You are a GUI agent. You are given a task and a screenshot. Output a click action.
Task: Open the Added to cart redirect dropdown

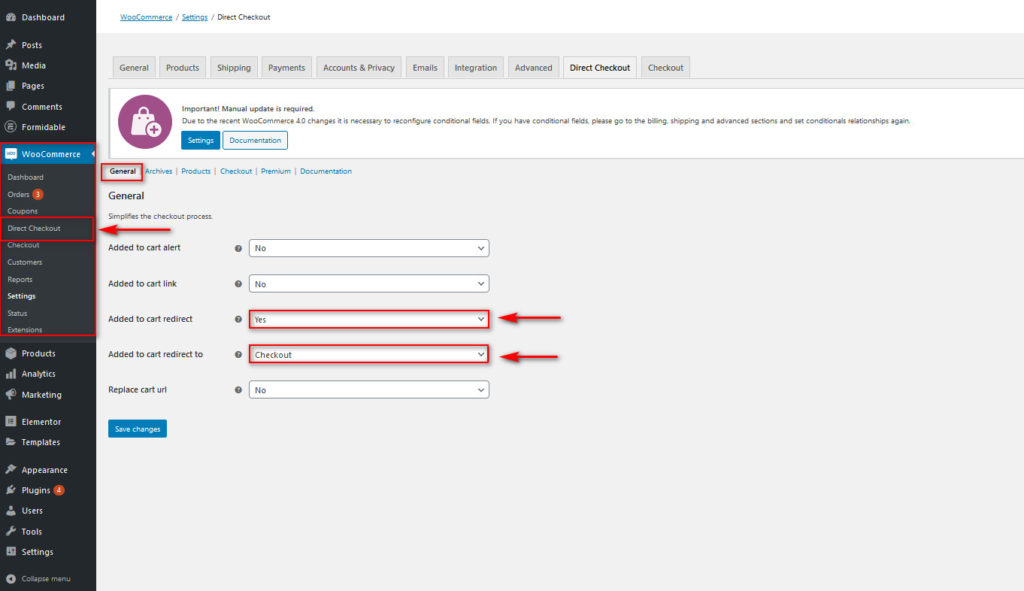pyautogui.click(x=369, y=319)
